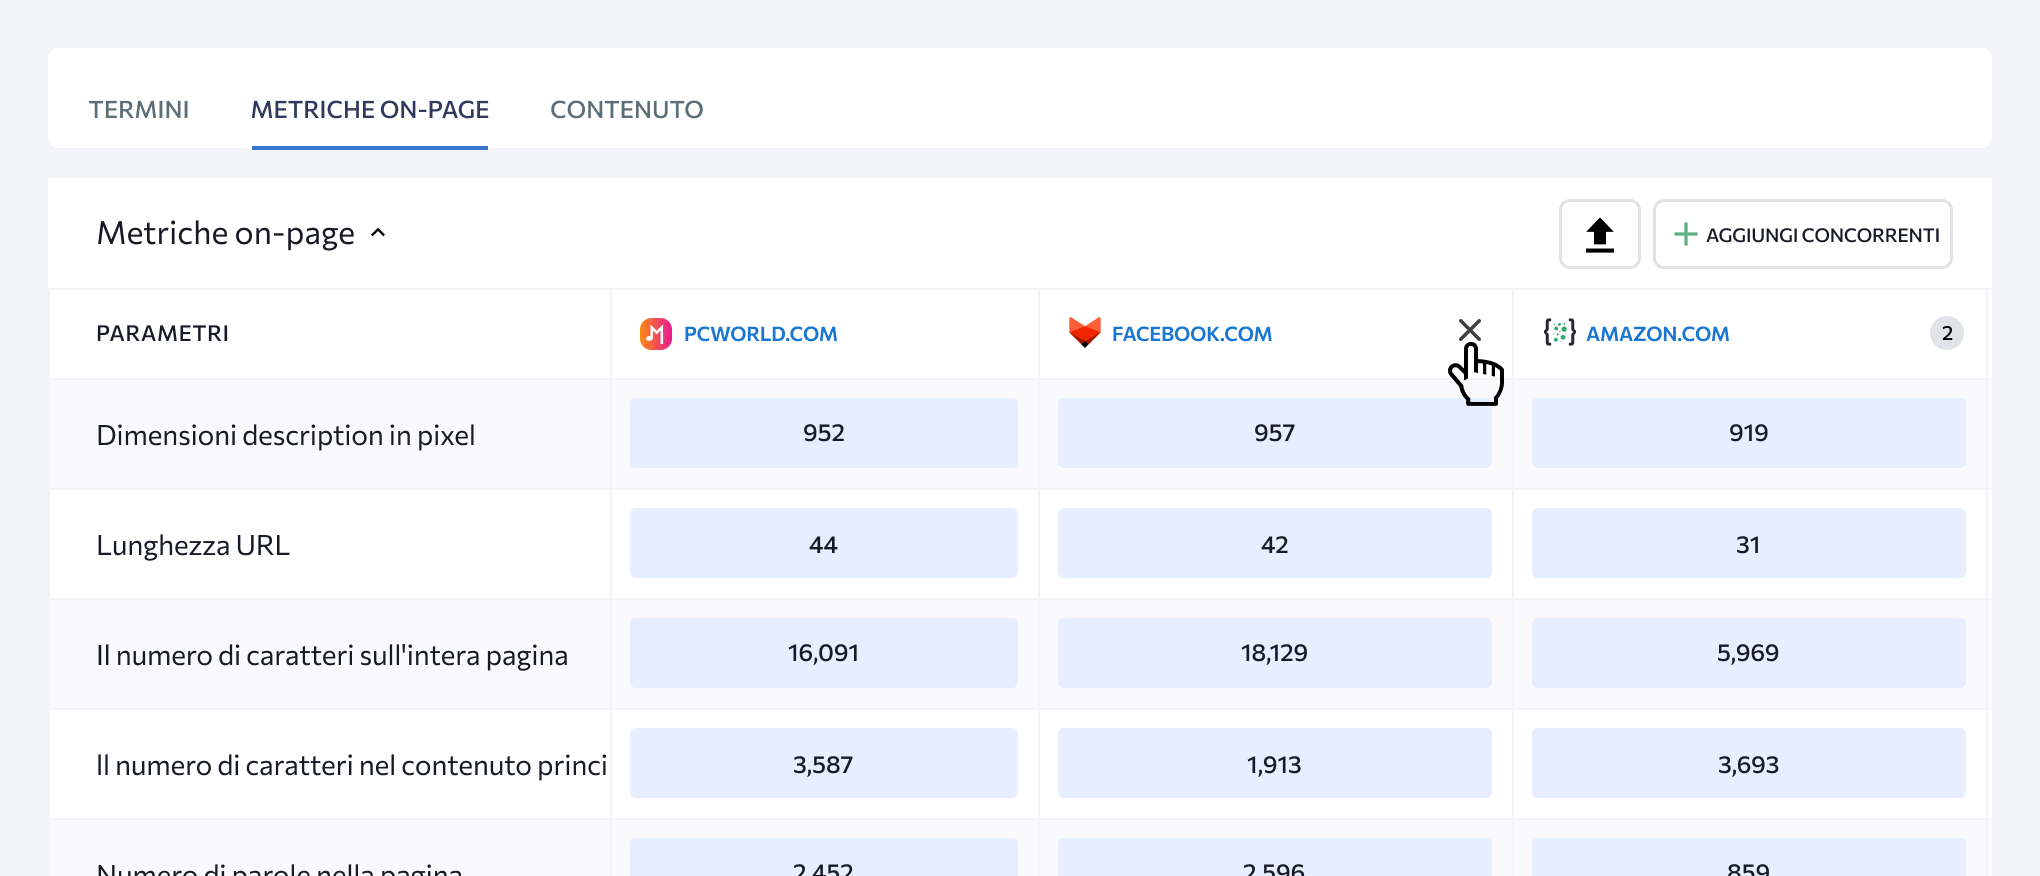Click the characters value 18,129

coord(1275,653)
